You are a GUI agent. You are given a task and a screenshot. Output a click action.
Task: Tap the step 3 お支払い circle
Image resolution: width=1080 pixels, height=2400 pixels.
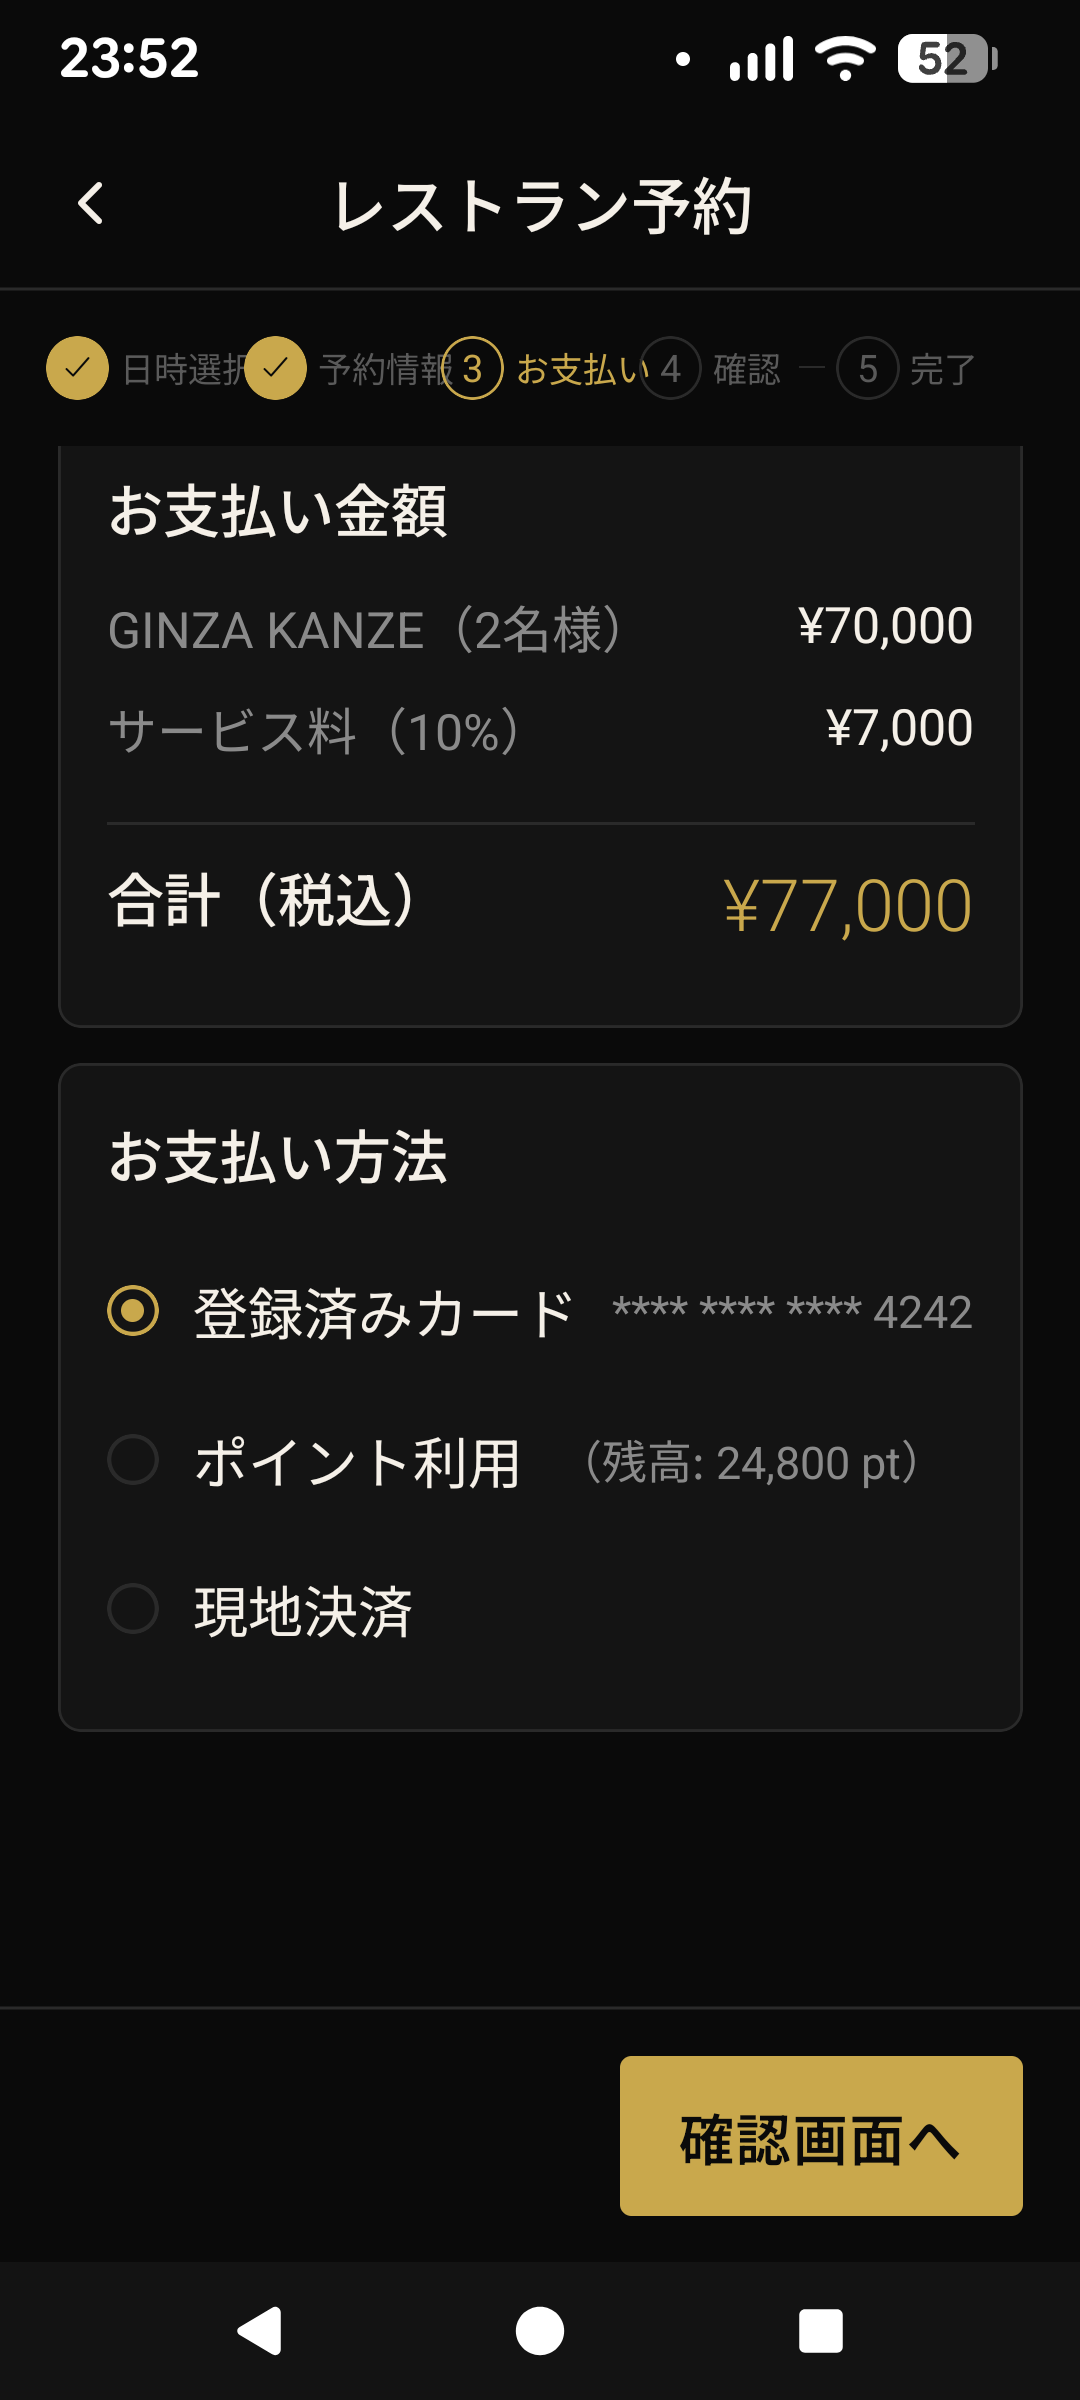tap(472, 368)
